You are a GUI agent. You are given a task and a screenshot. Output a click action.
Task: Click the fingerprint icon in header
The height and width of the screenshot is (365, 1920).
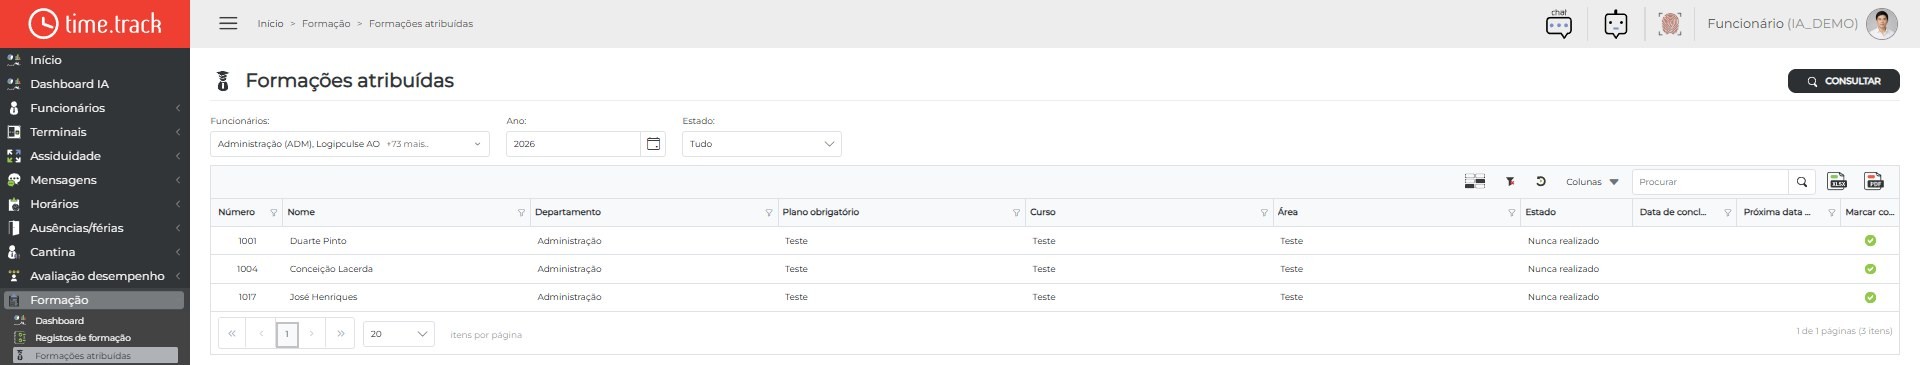point(1670,23)
